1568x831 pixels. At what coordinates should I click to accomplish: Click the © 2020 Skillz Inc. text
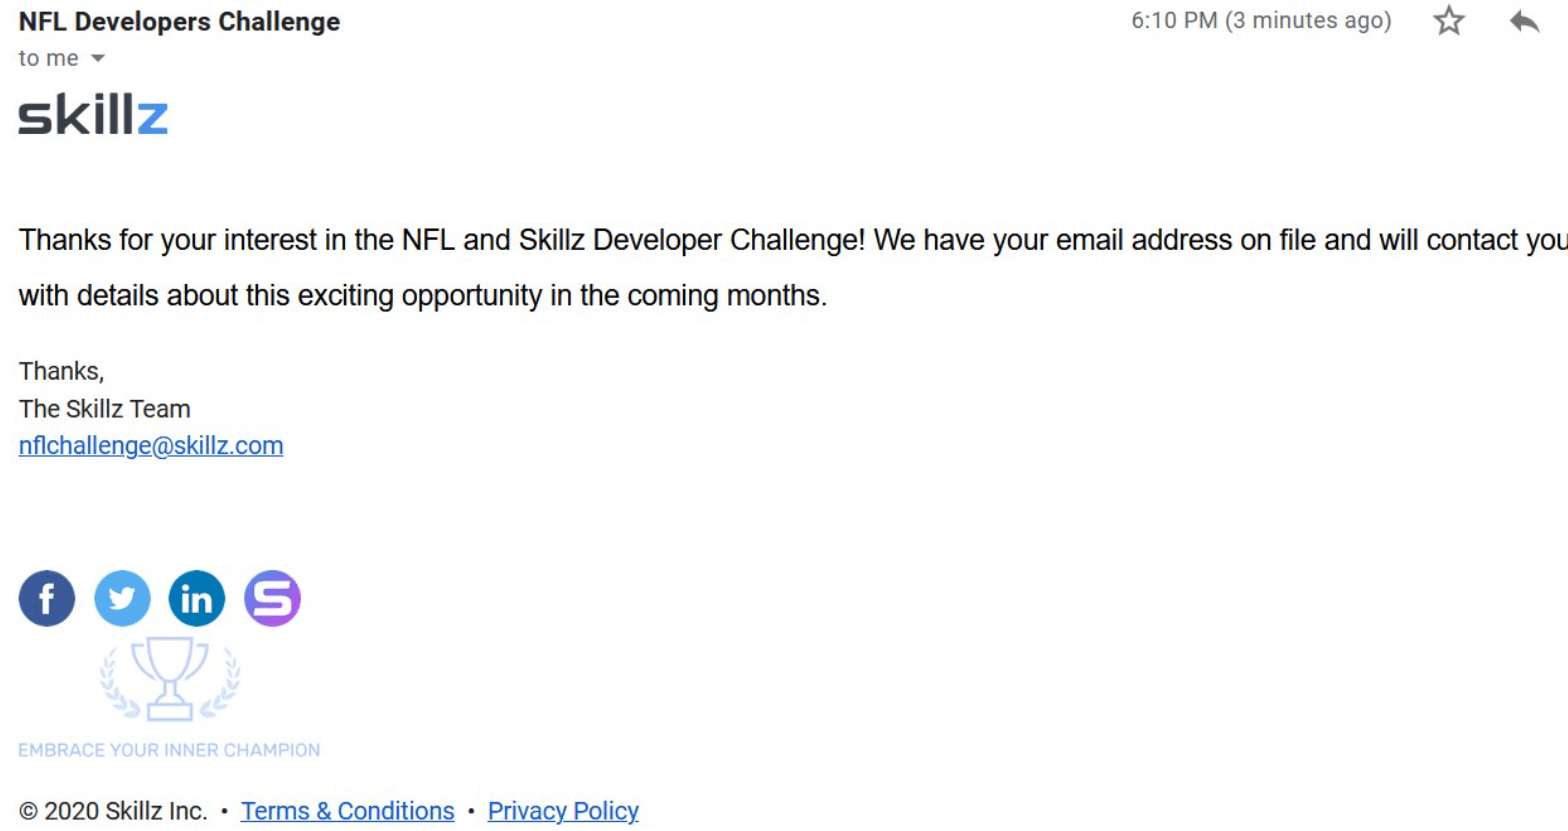113,811
